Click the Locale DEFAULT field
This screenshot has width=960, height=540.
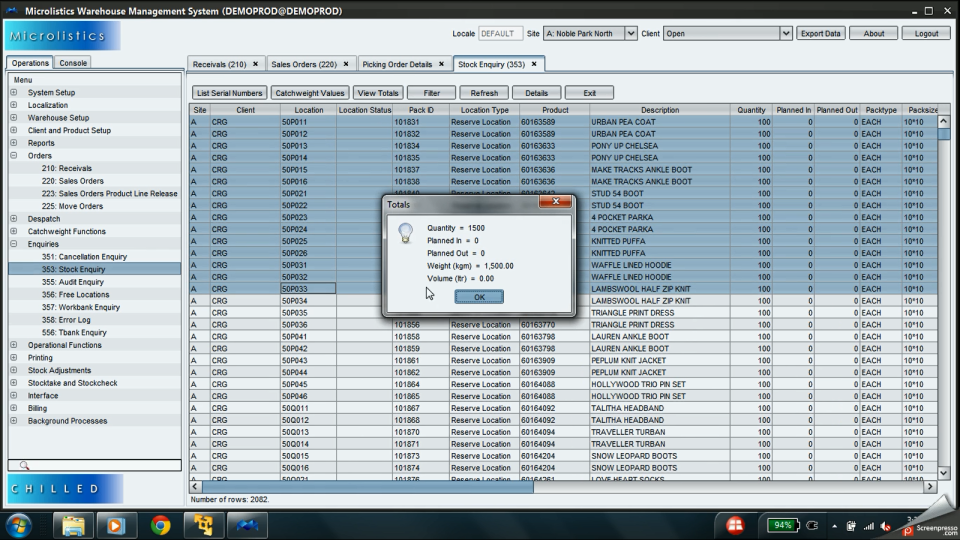500,34
